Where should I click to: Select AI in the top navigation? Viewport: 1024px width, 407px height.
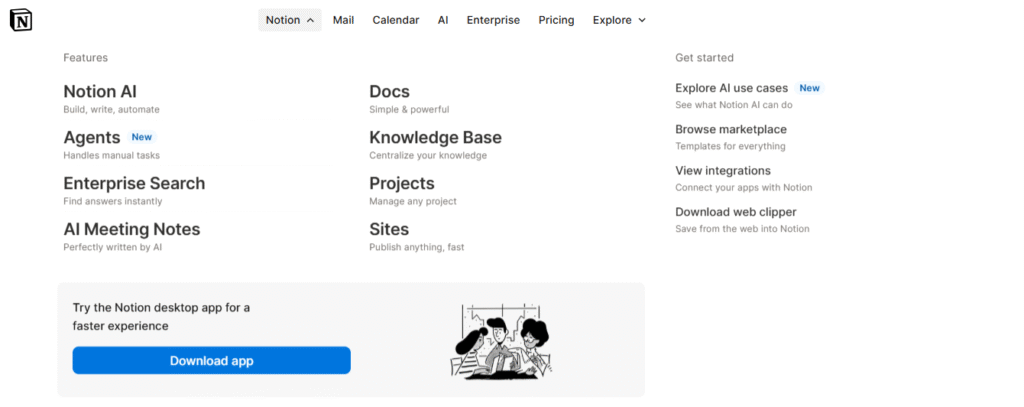(x=443, y=20)
